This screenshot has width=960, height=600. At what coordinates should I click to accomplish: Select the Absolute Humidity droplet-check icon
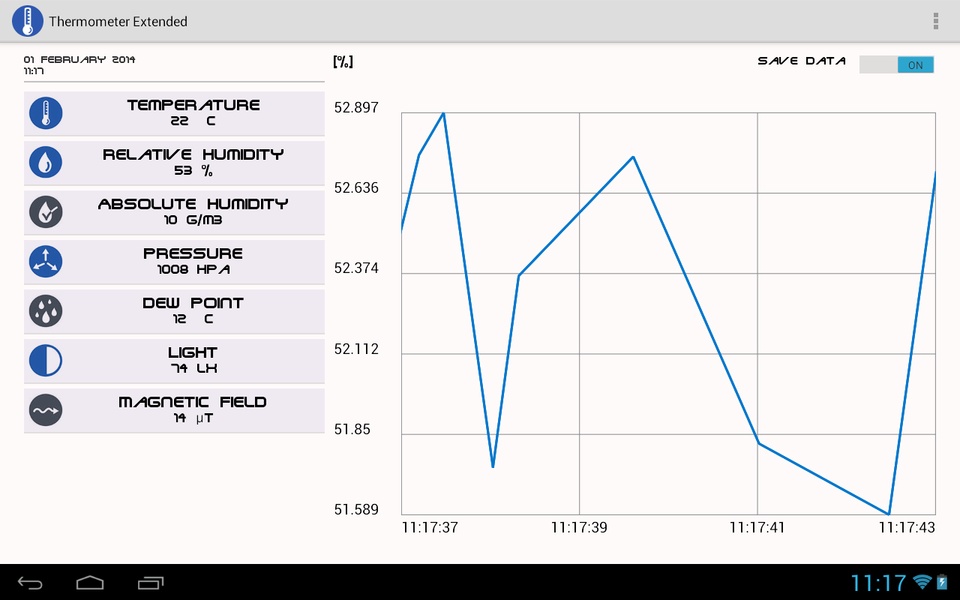click(46, 212)
